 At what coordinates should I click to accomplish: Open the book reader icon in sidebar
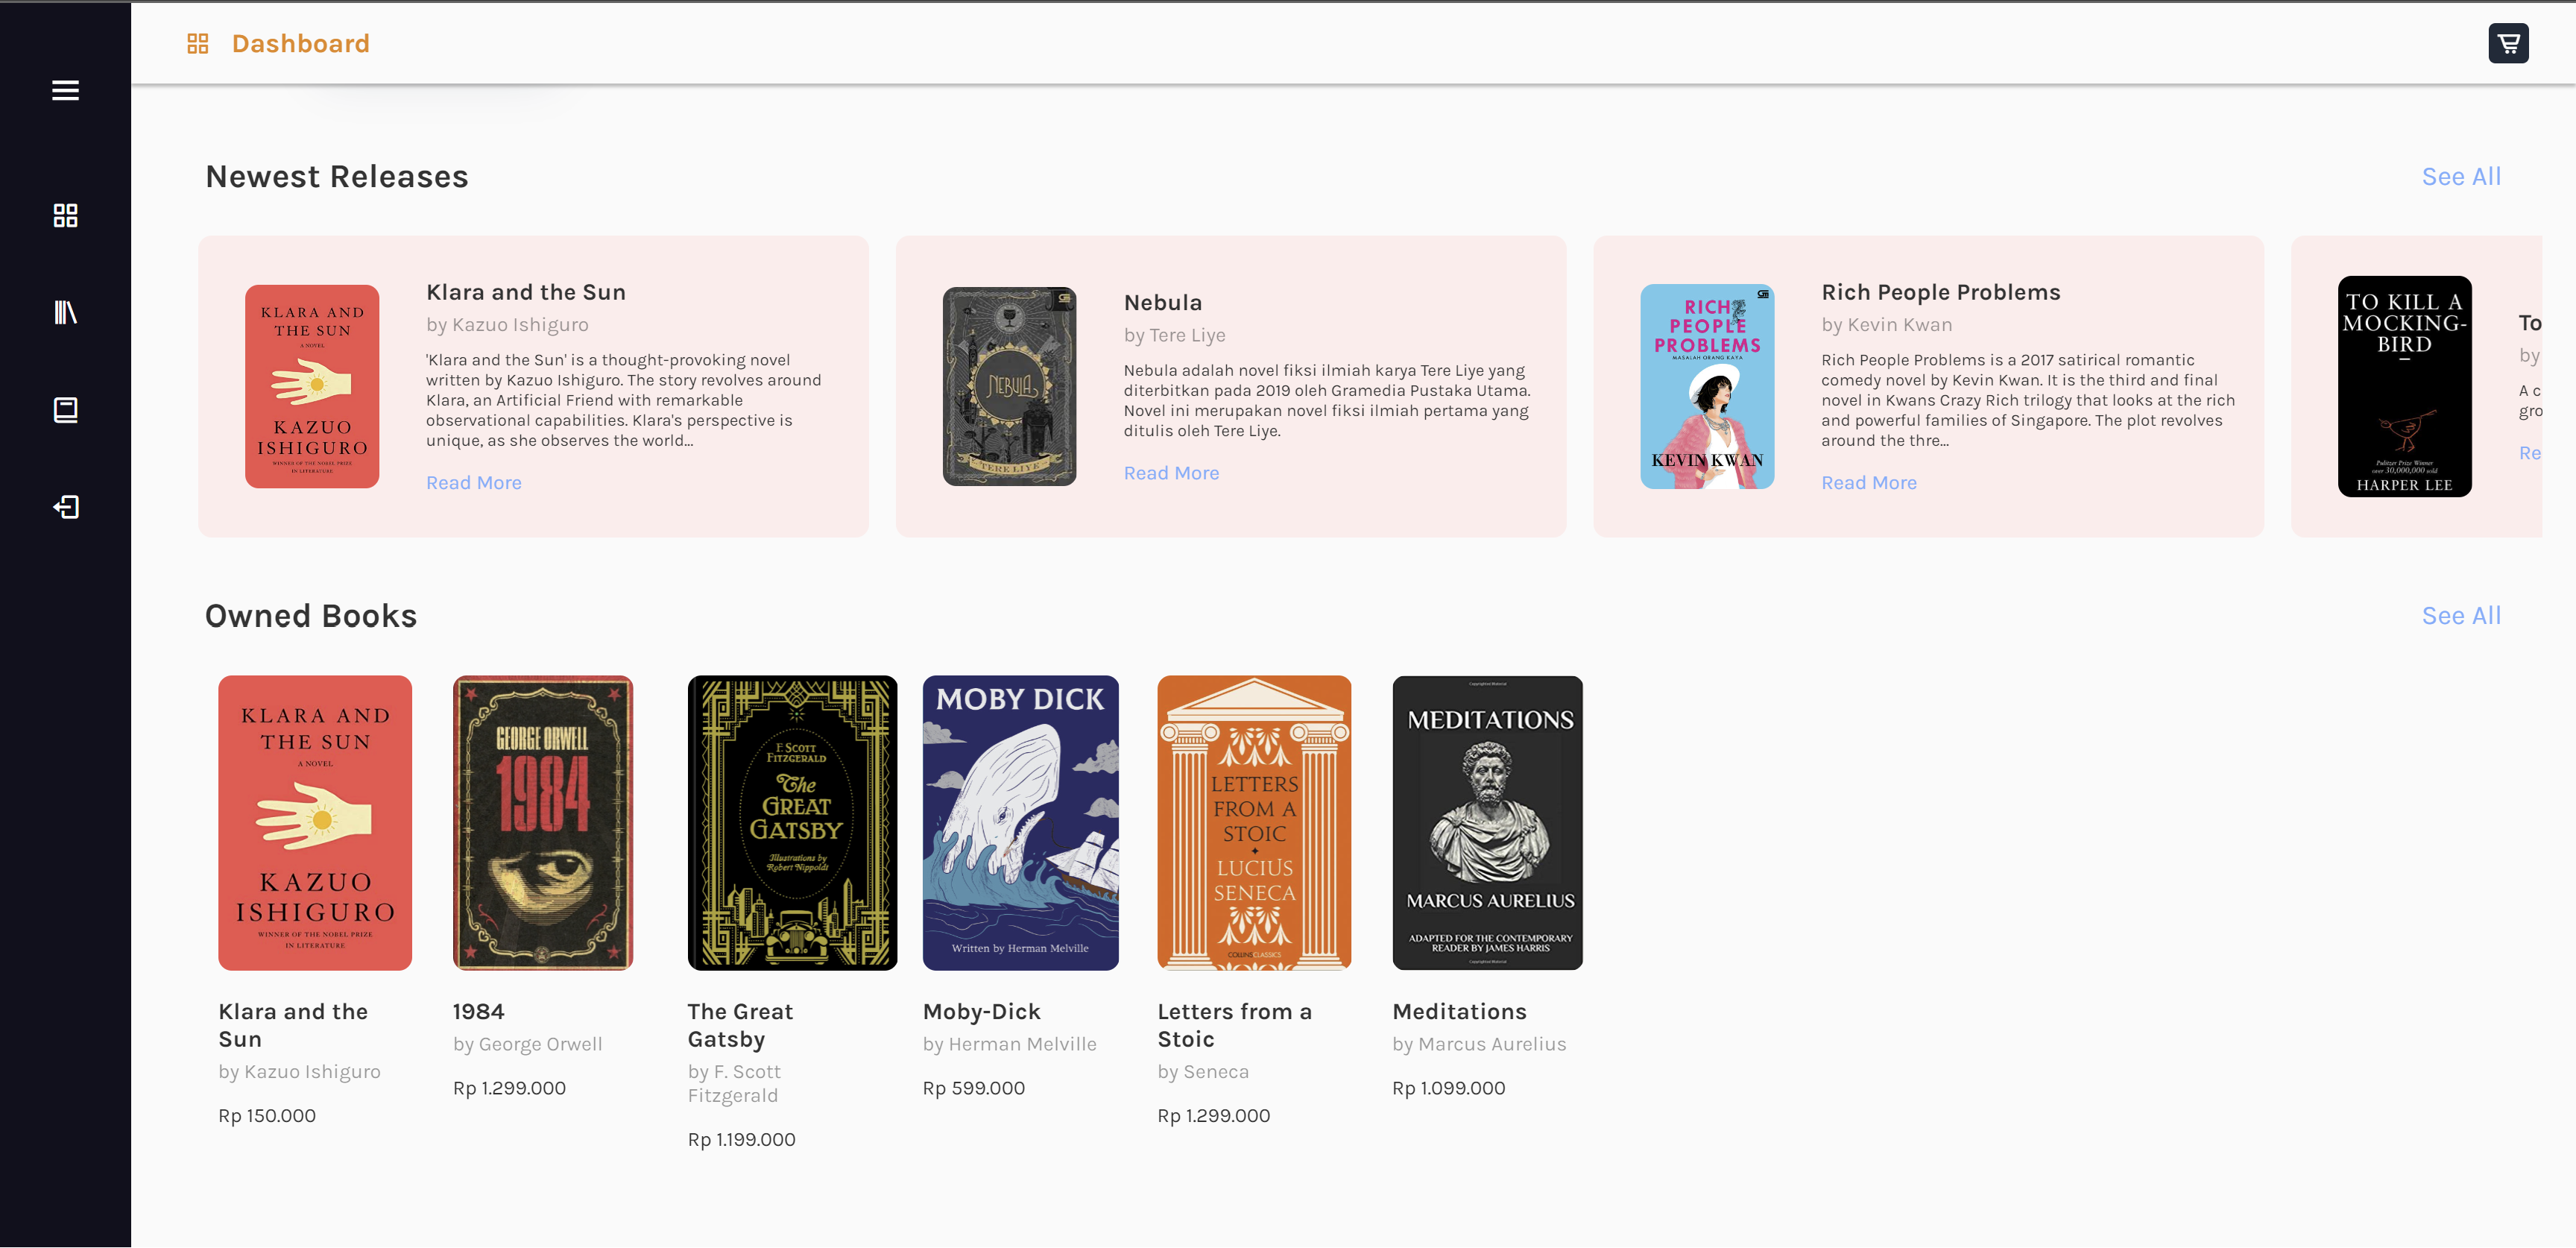pos(65,410)
